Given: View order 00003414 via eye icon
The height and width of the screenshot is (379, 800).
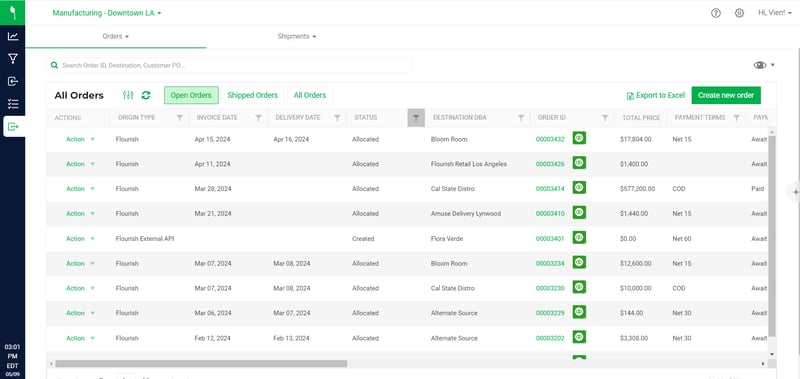Looking at the screenshot, I should pos(579,188).
